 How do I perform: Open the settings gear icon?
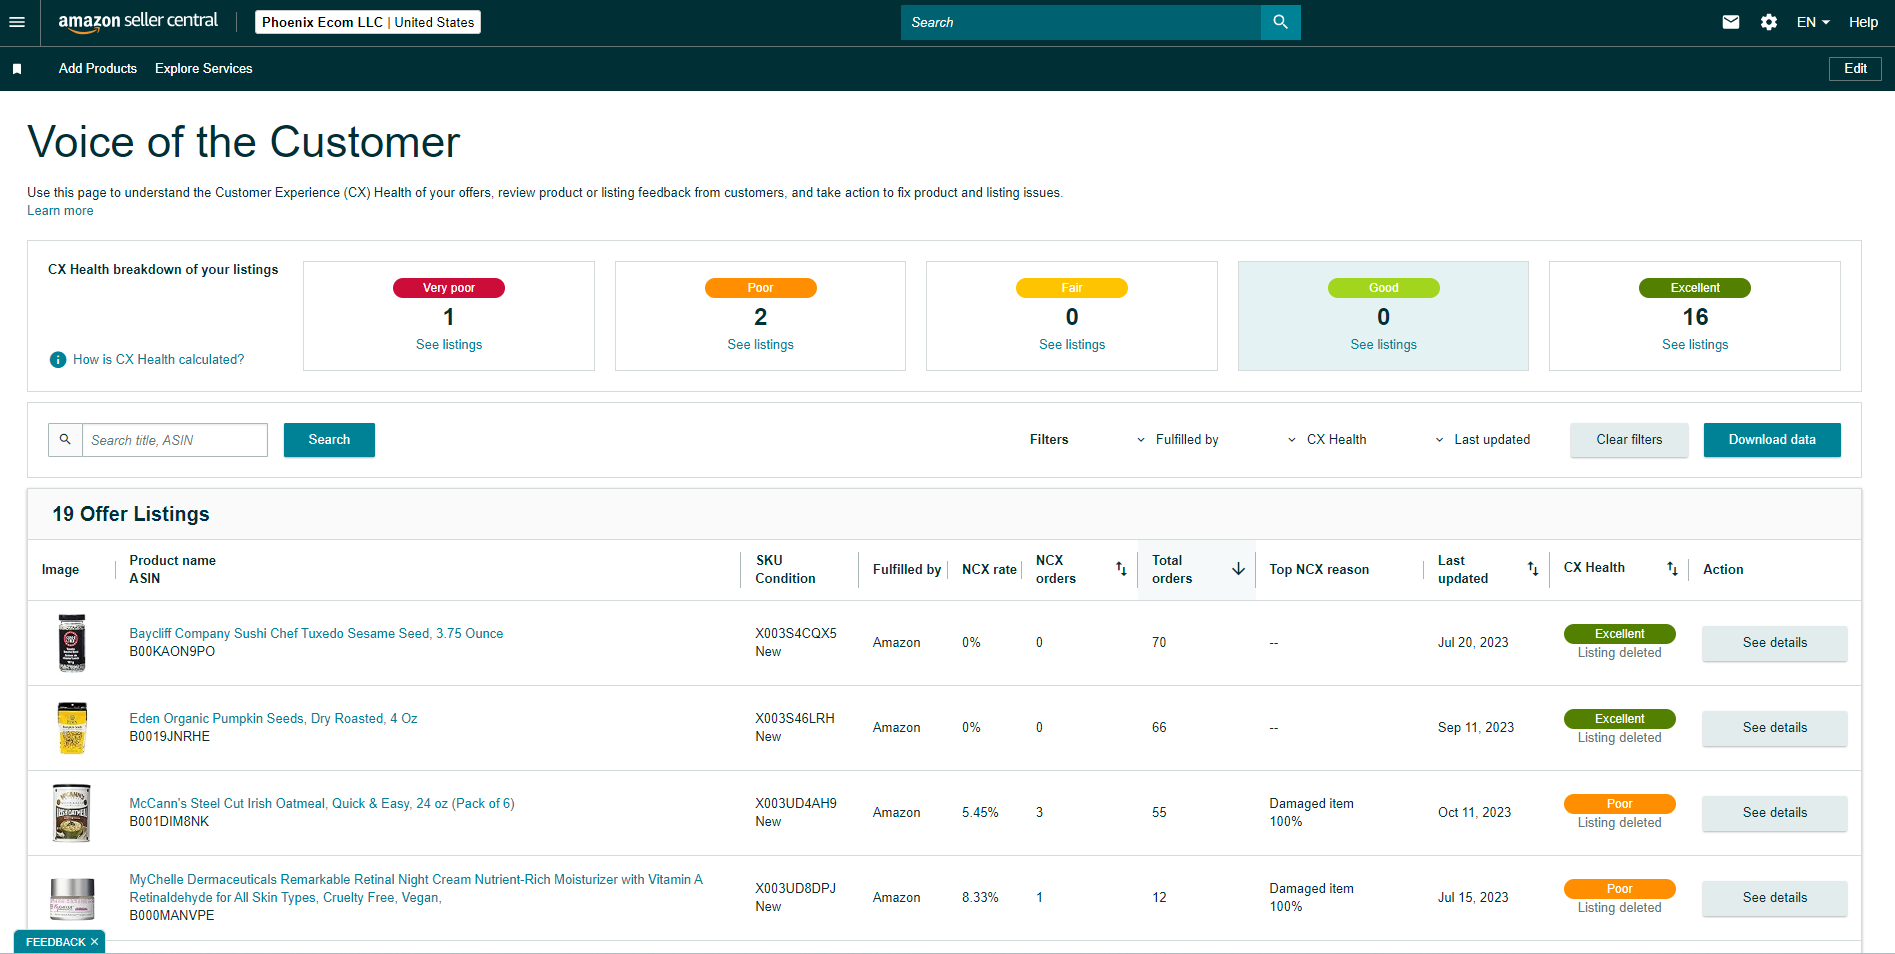click(1769, 22)
